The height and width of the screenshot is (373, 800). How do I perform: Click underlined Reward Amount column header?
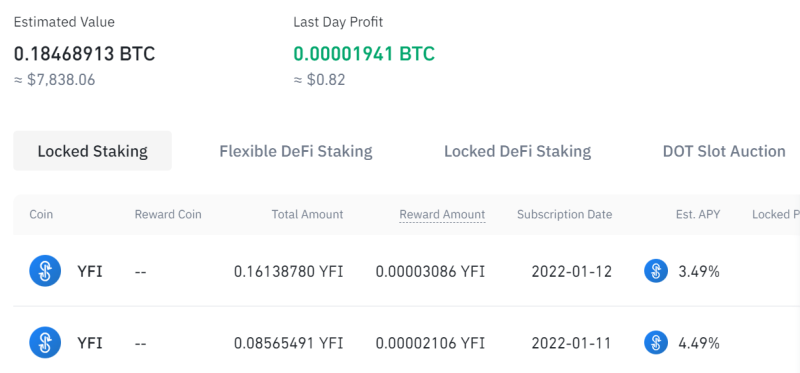(x=442, y=215)
